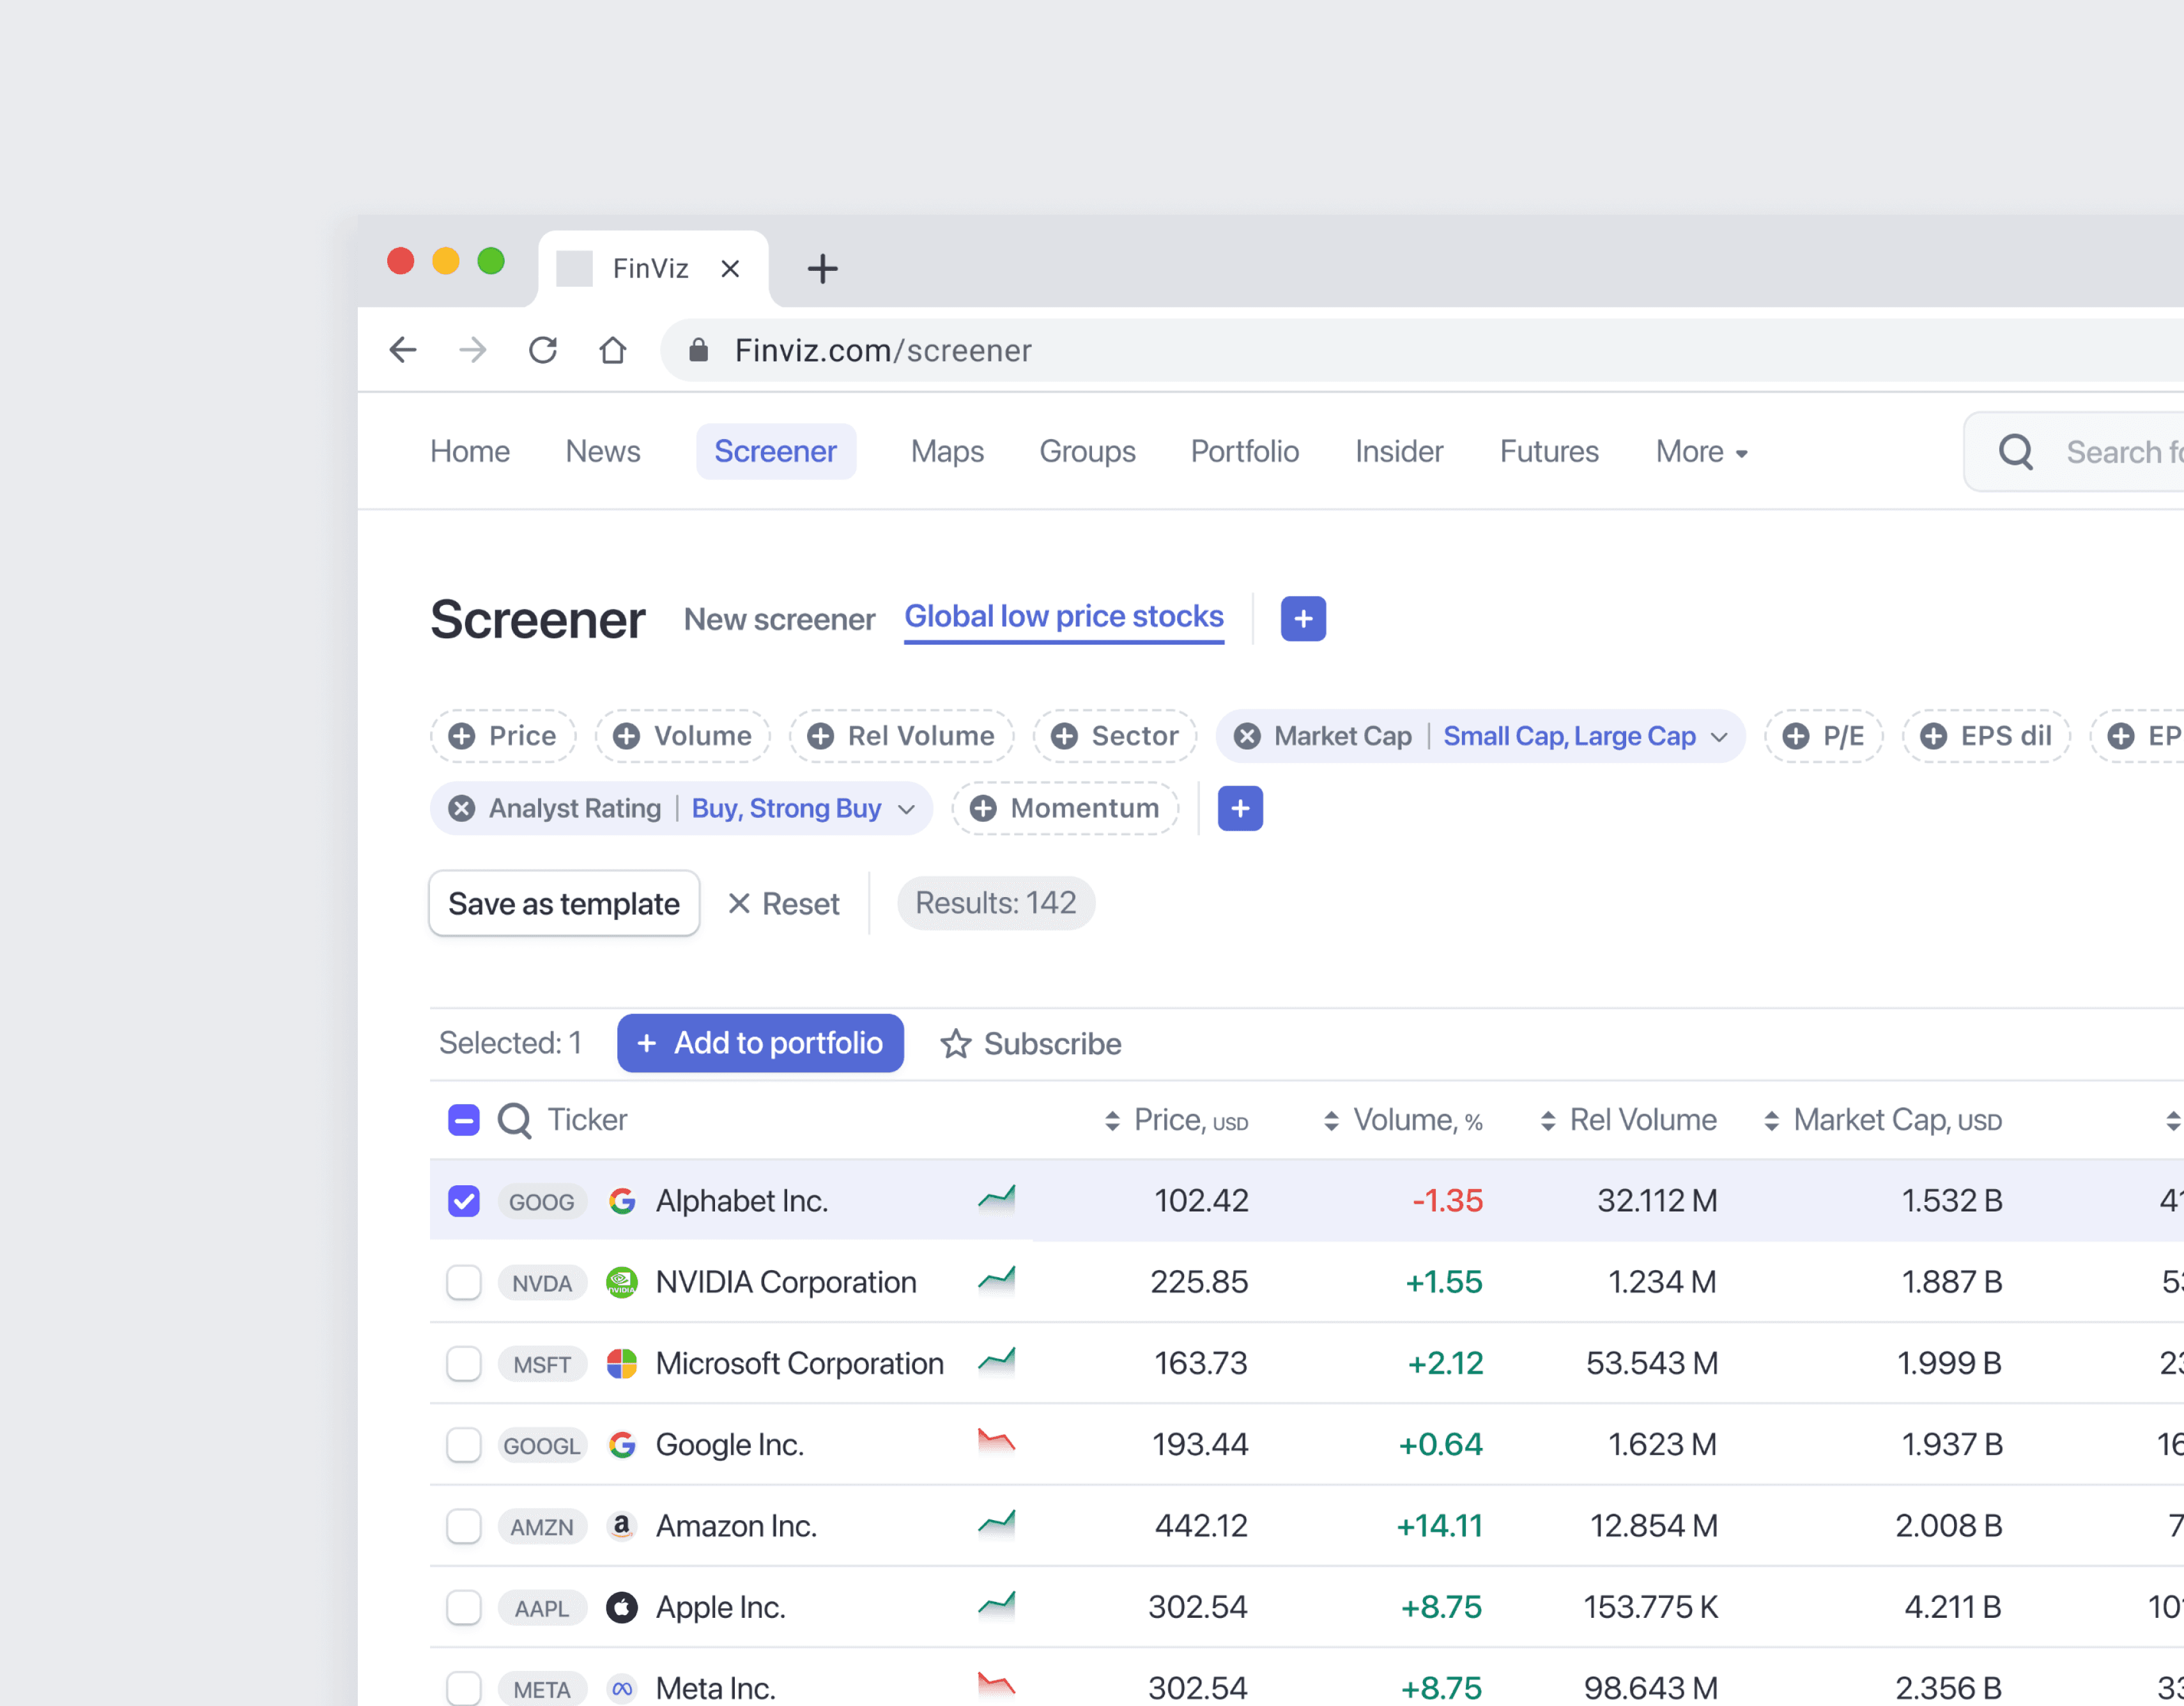Go back with the browser arrow

pos(403,350)
